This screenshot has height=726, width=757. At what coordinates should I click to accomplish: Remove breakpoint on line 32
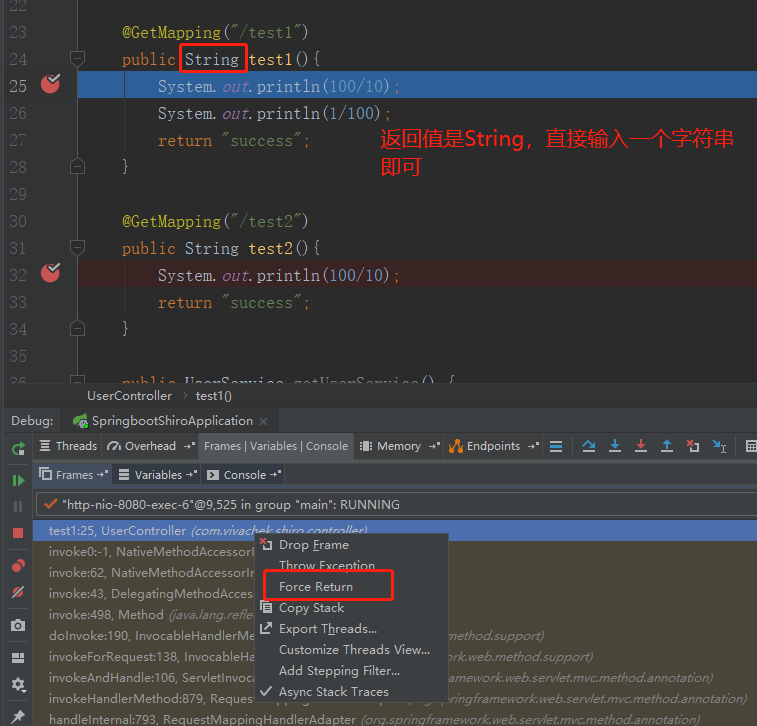[50, 273]
